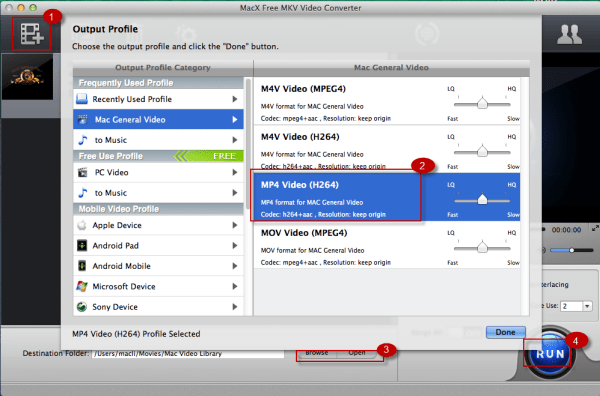Click the Mac General Video category icon
Viewport: 600px width, 396px height.
coord(82,119)
